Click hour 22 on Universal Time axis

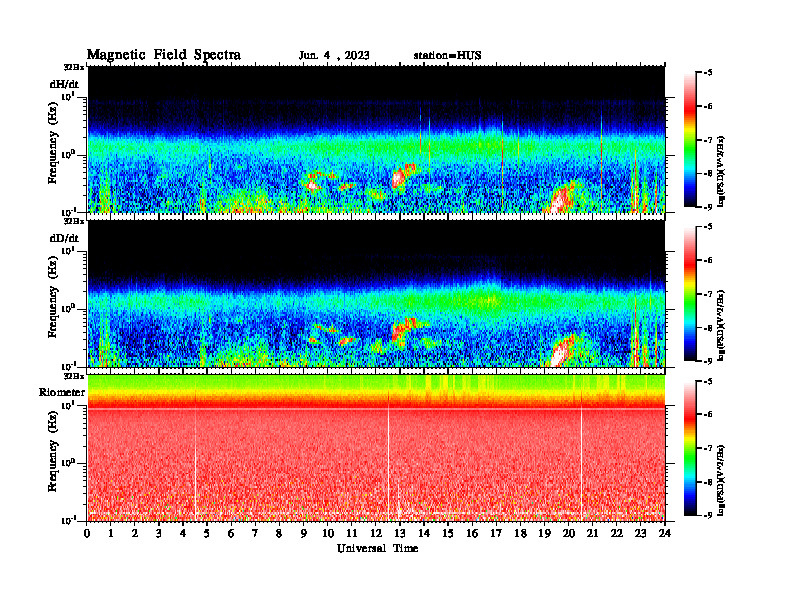(617, 534)
